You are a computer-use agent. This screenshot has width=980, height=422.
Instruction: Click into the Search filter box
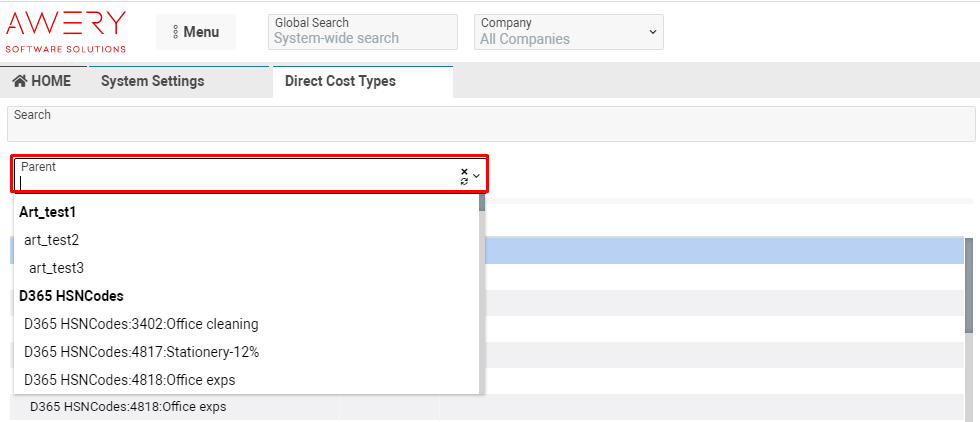pos(490,125)
